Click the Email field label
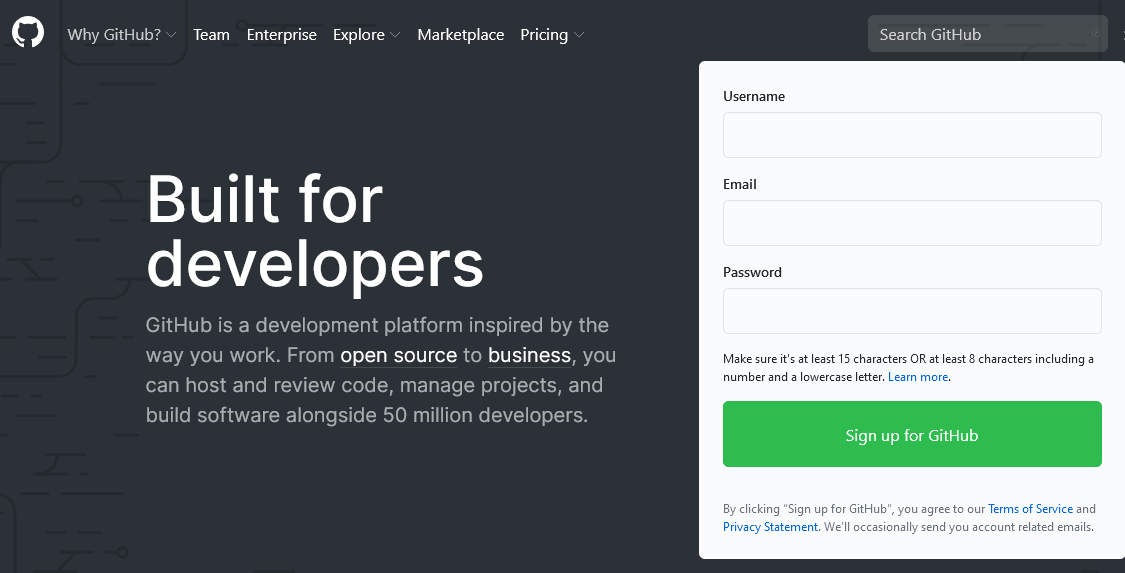The height and width of the screenshot is (573, 1125). (740, 184)
